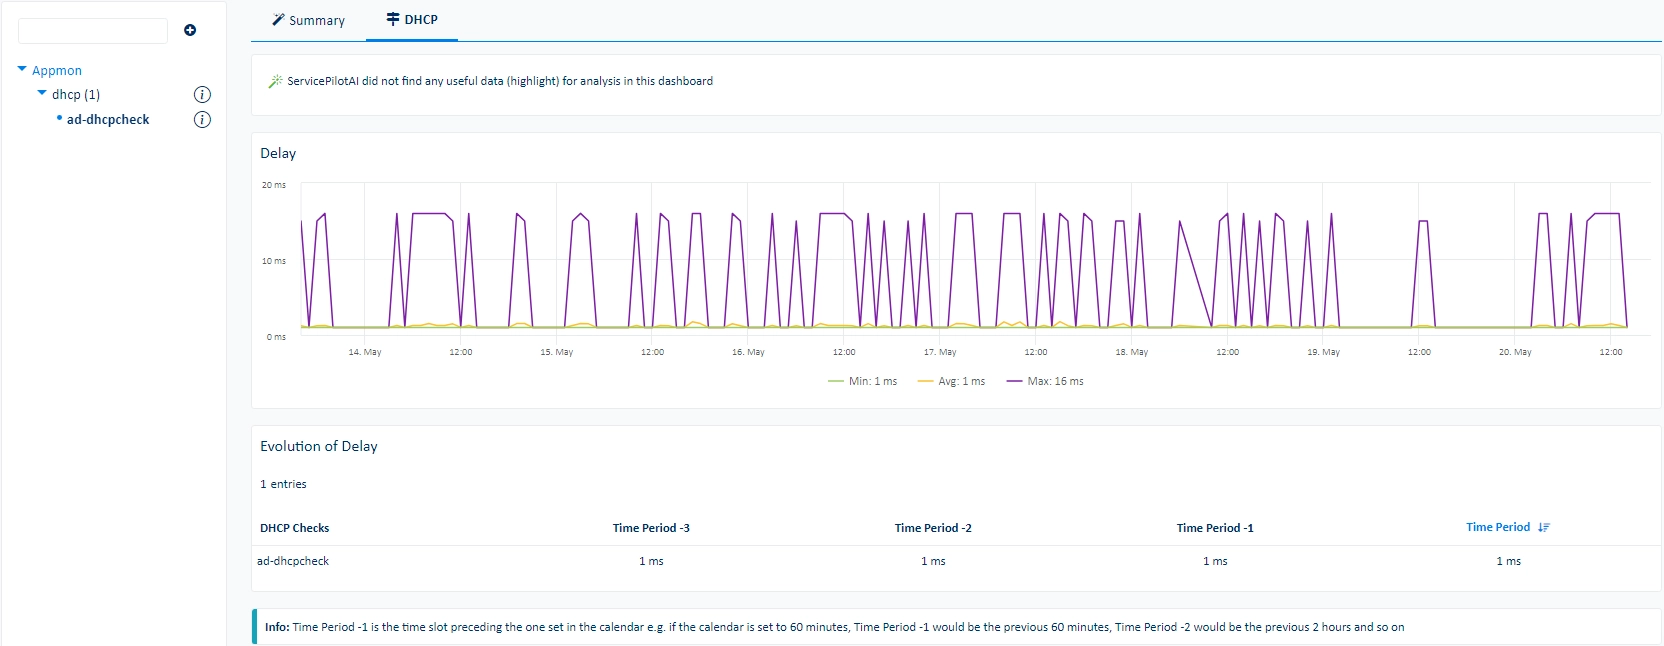The height and width of the screenshot is (646, 1664).
Task: Collapse the Appmon tree node
Action: pyautogui.click(x=22, y=69)
